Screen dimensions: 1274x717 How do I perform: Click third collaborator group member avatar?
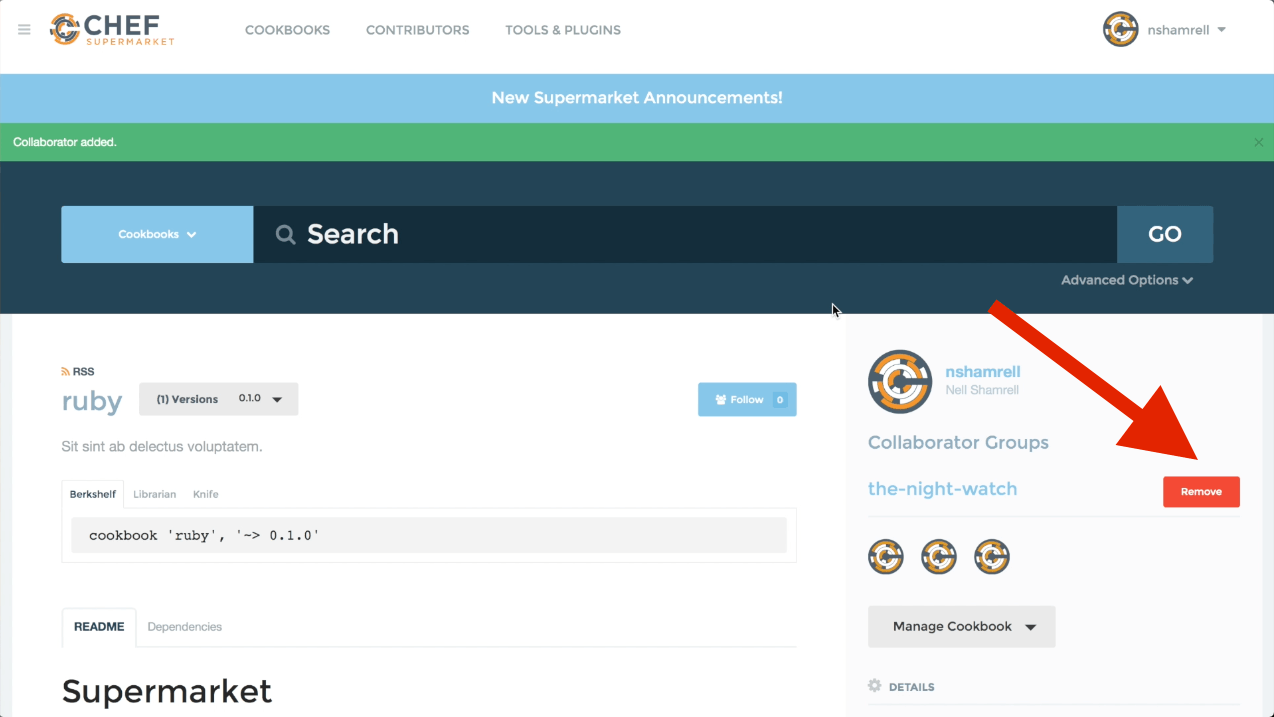992,557
